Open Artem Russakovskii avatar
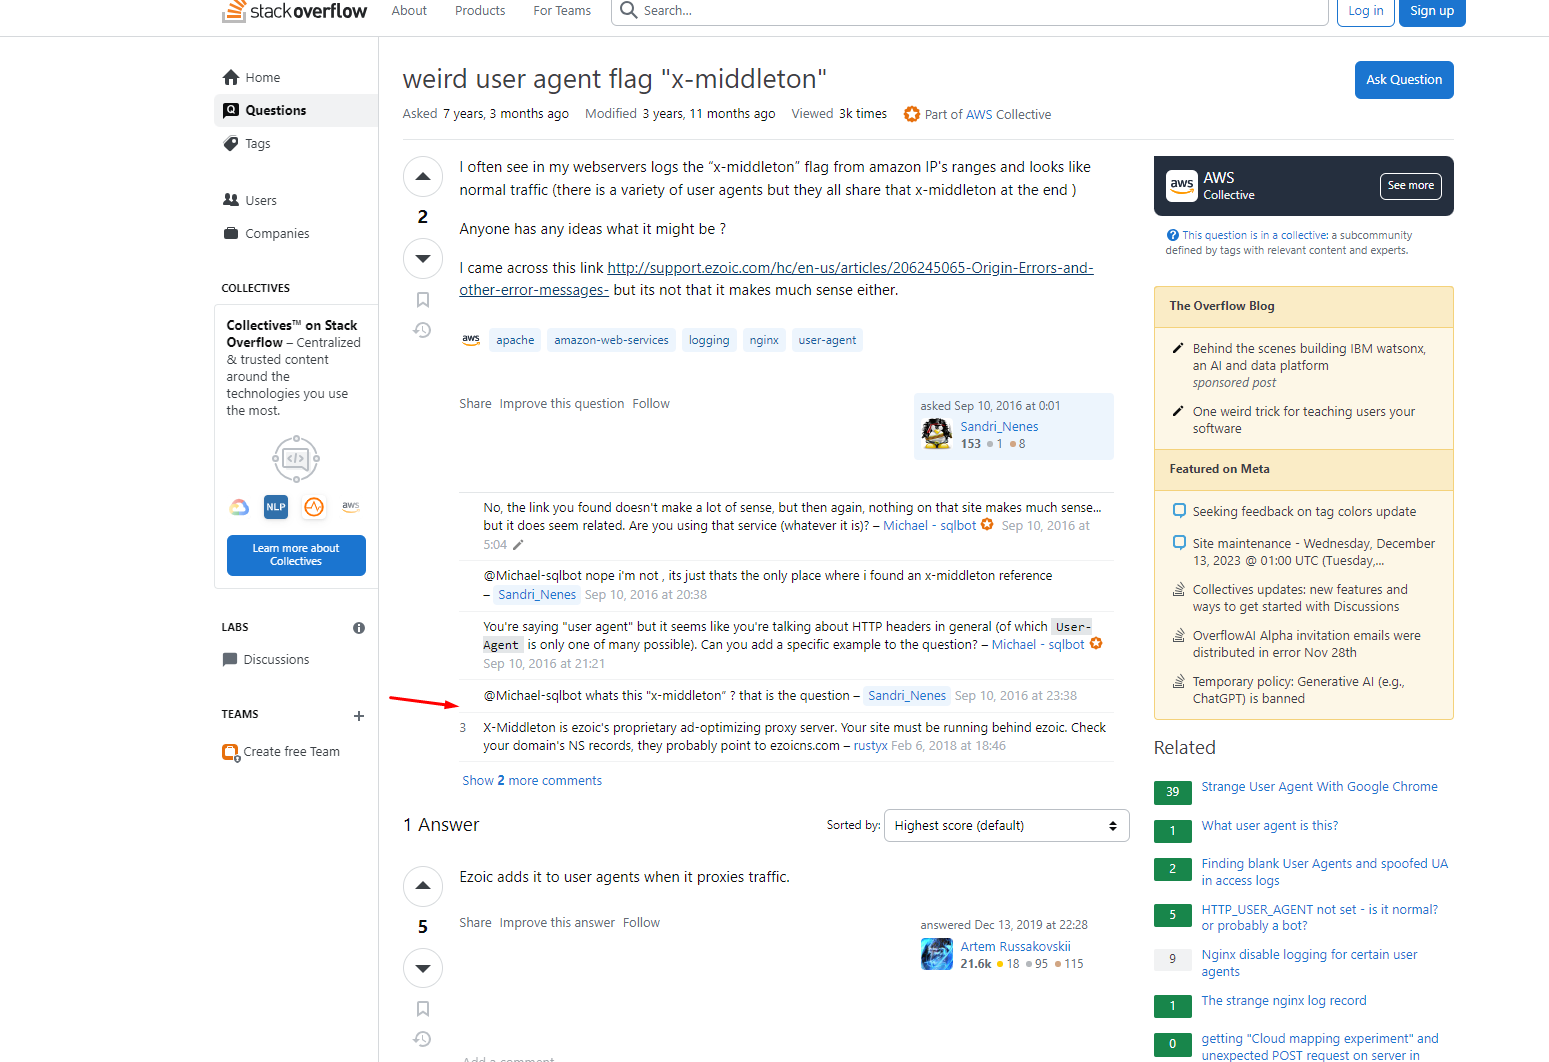Image resolution: width=1549 pixels, height=1062 pixels. pos(937,954)
